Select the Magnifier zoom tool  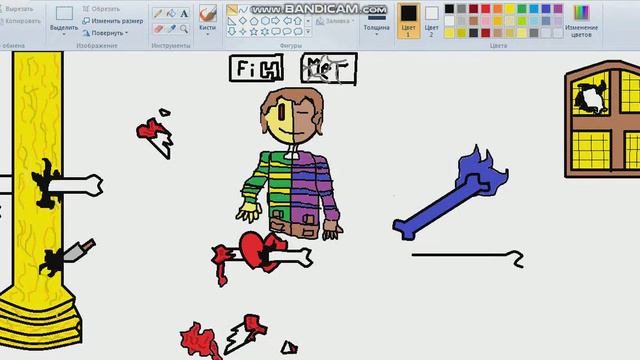[184, 29]
